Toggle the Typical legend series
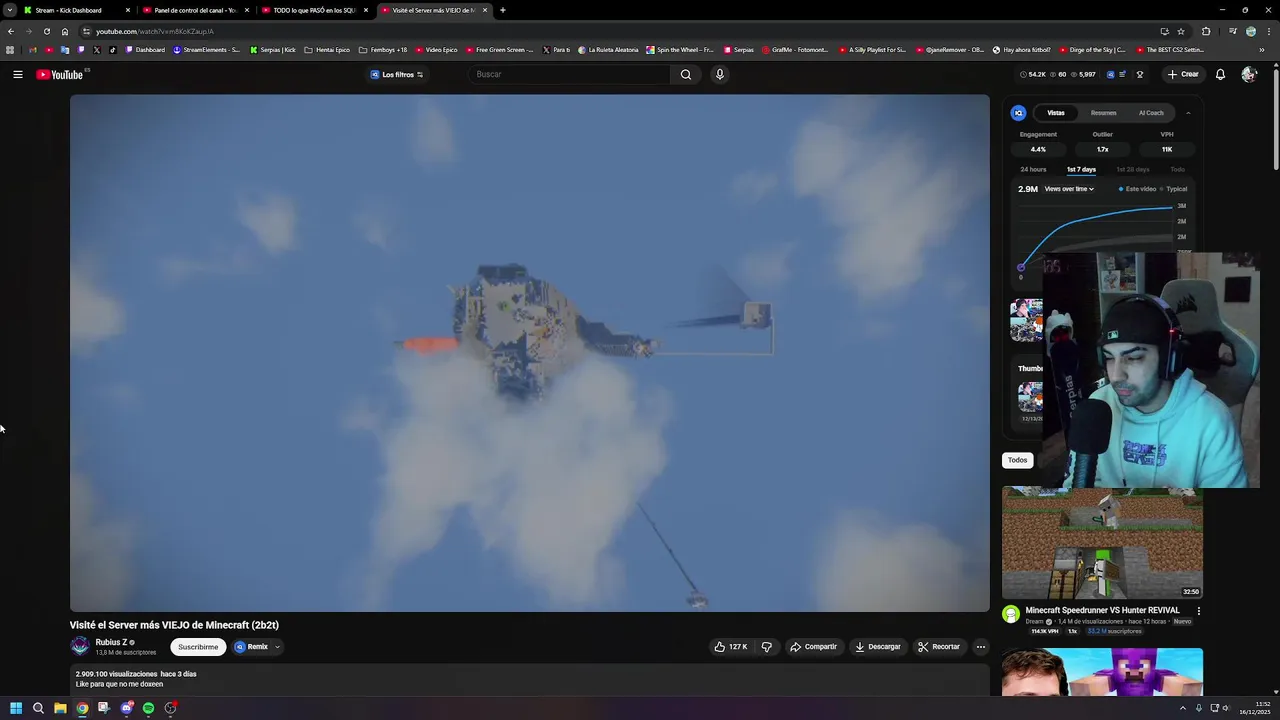1280x720 pixels. (1173, 189)
